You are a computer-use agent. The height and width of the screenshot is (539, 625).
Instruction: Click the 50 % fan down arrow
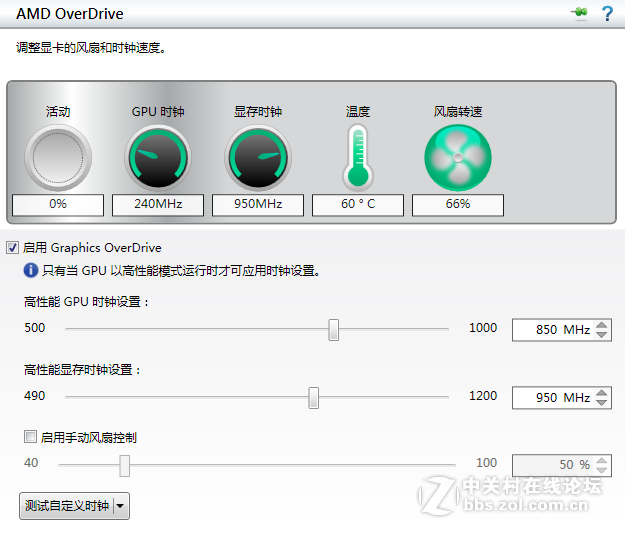(x=601, y=470)
